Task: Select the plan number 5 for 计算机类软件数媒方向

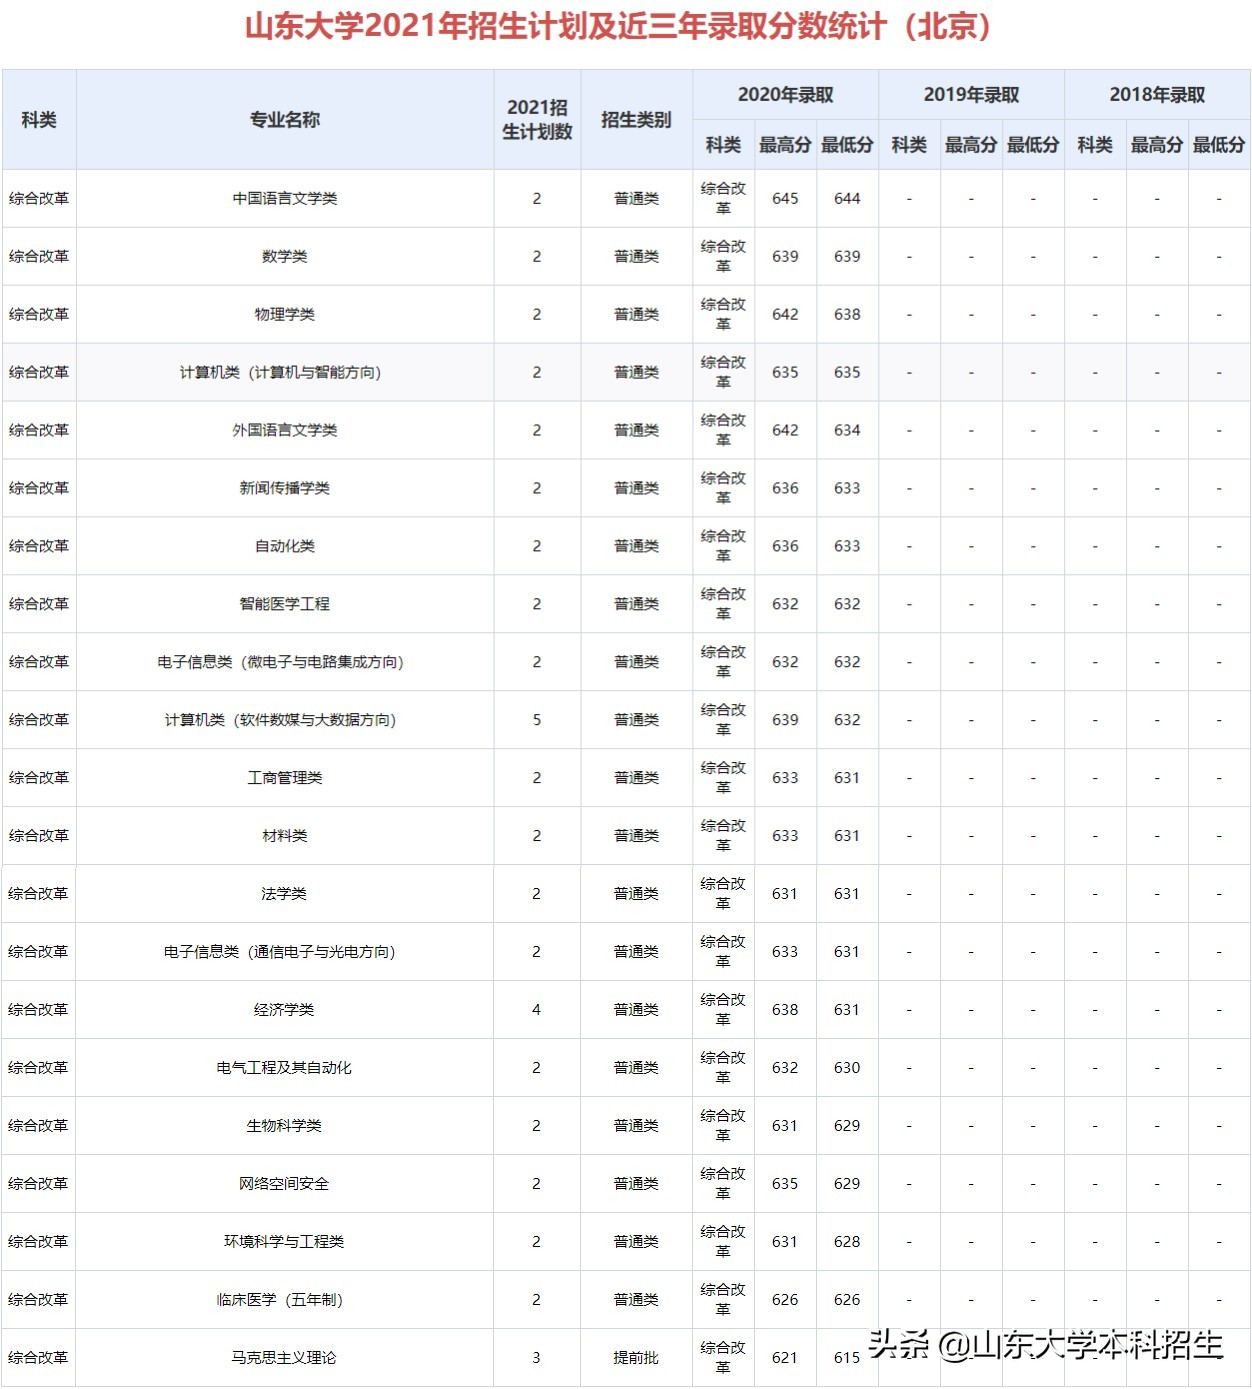Action: (537, 719)
